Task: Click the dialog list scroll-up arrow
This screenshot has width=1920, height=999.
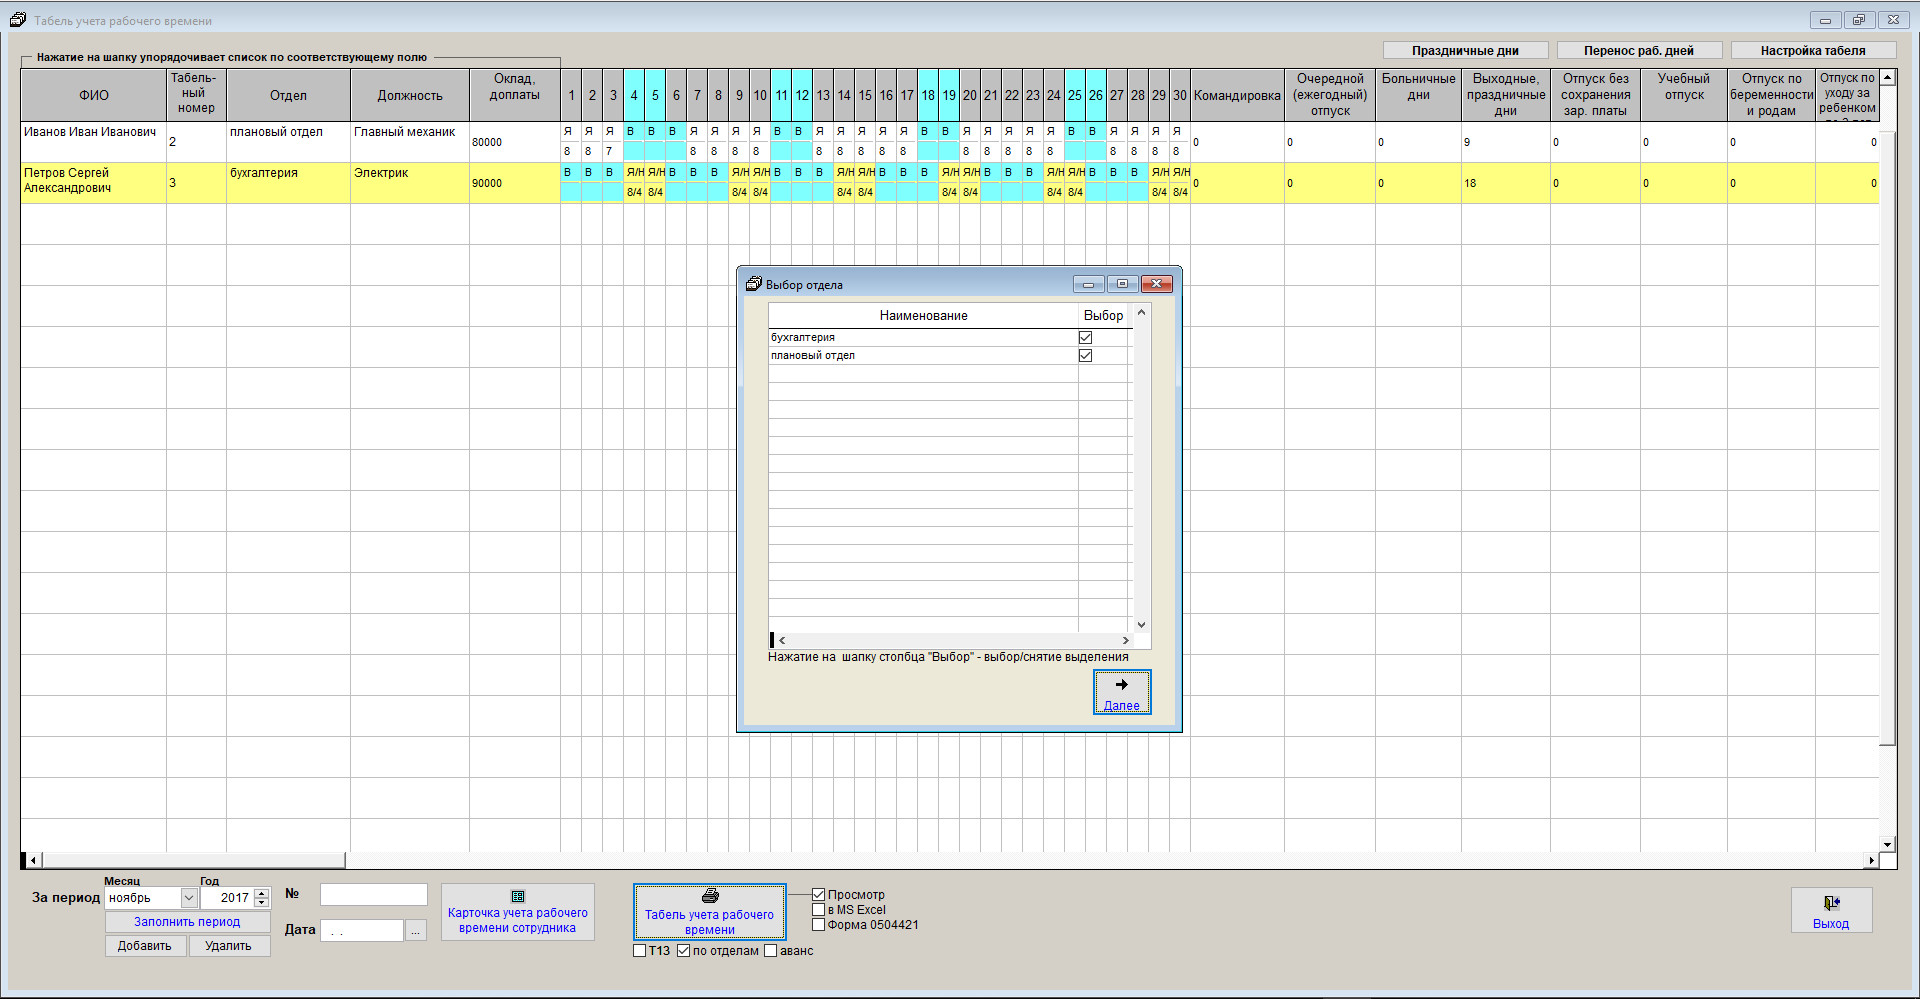Action: [1141, 313]
